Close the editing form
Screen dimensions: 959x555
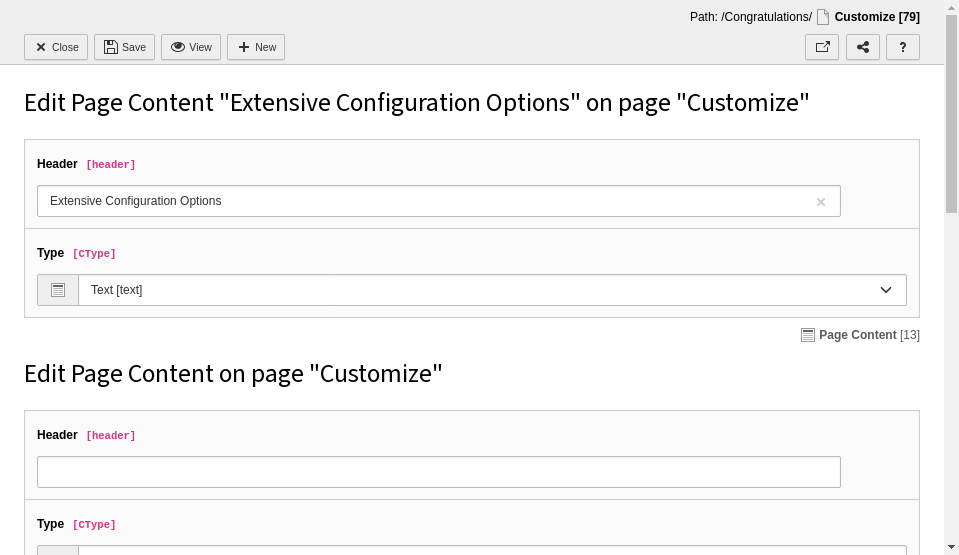tap(56, 47)
